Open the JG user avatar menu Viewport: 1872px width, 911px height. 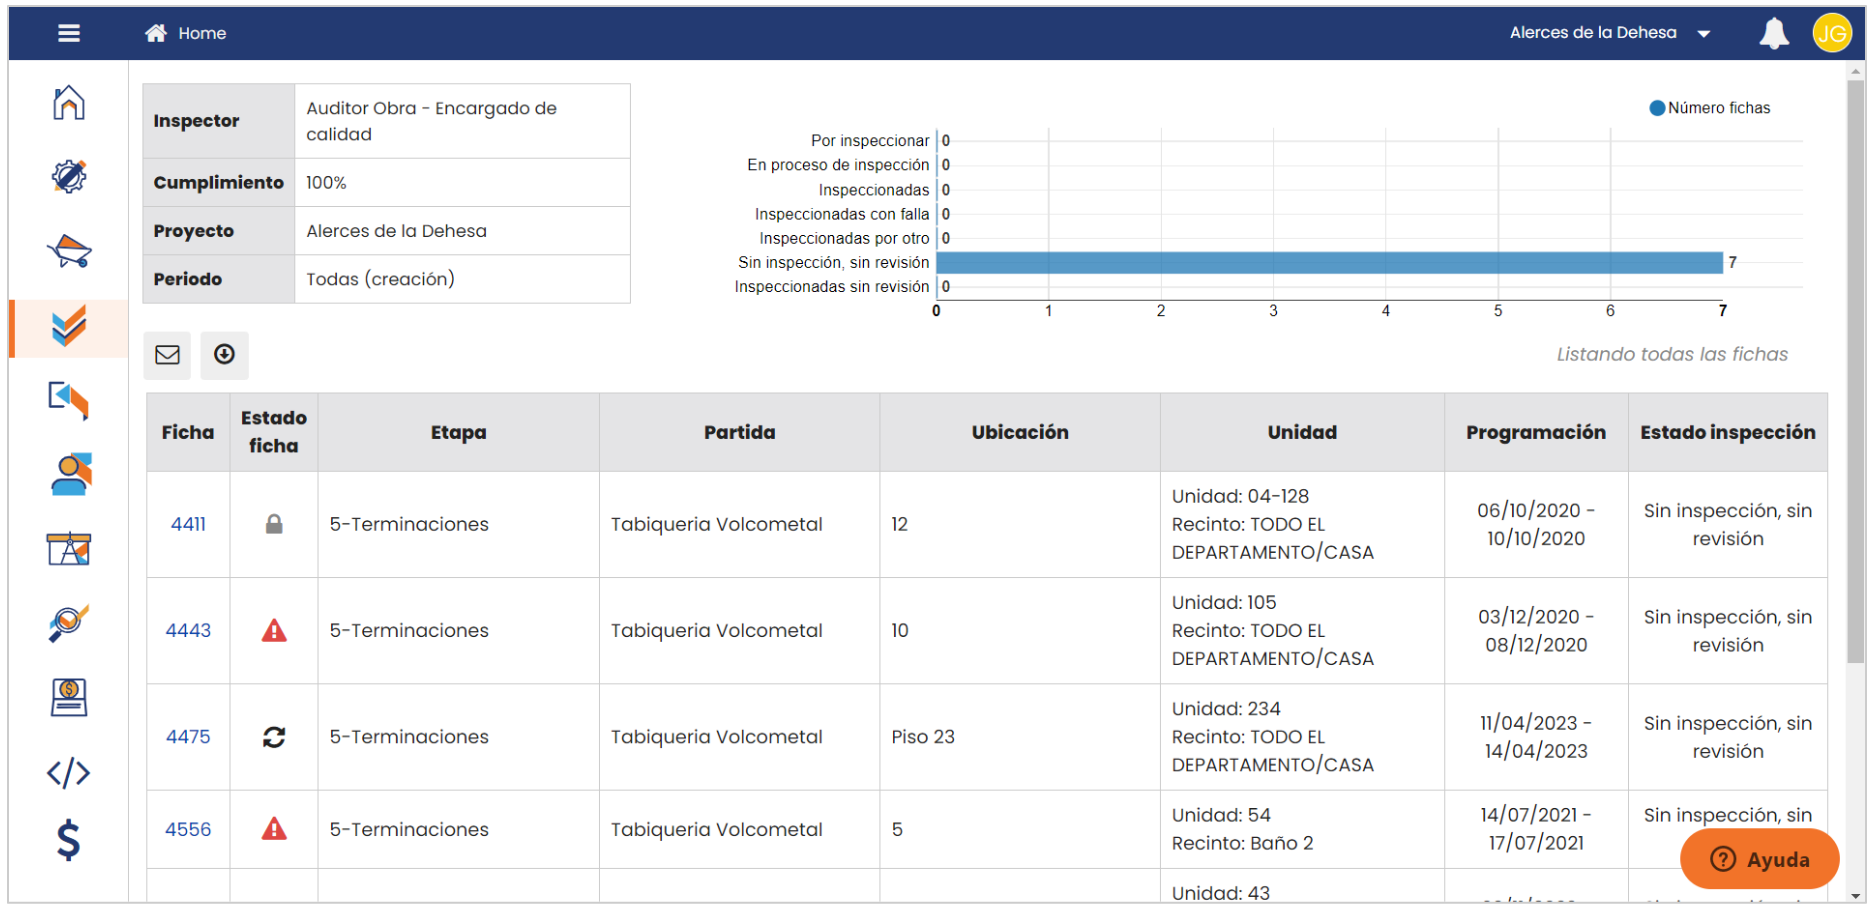click(1831, 33)
